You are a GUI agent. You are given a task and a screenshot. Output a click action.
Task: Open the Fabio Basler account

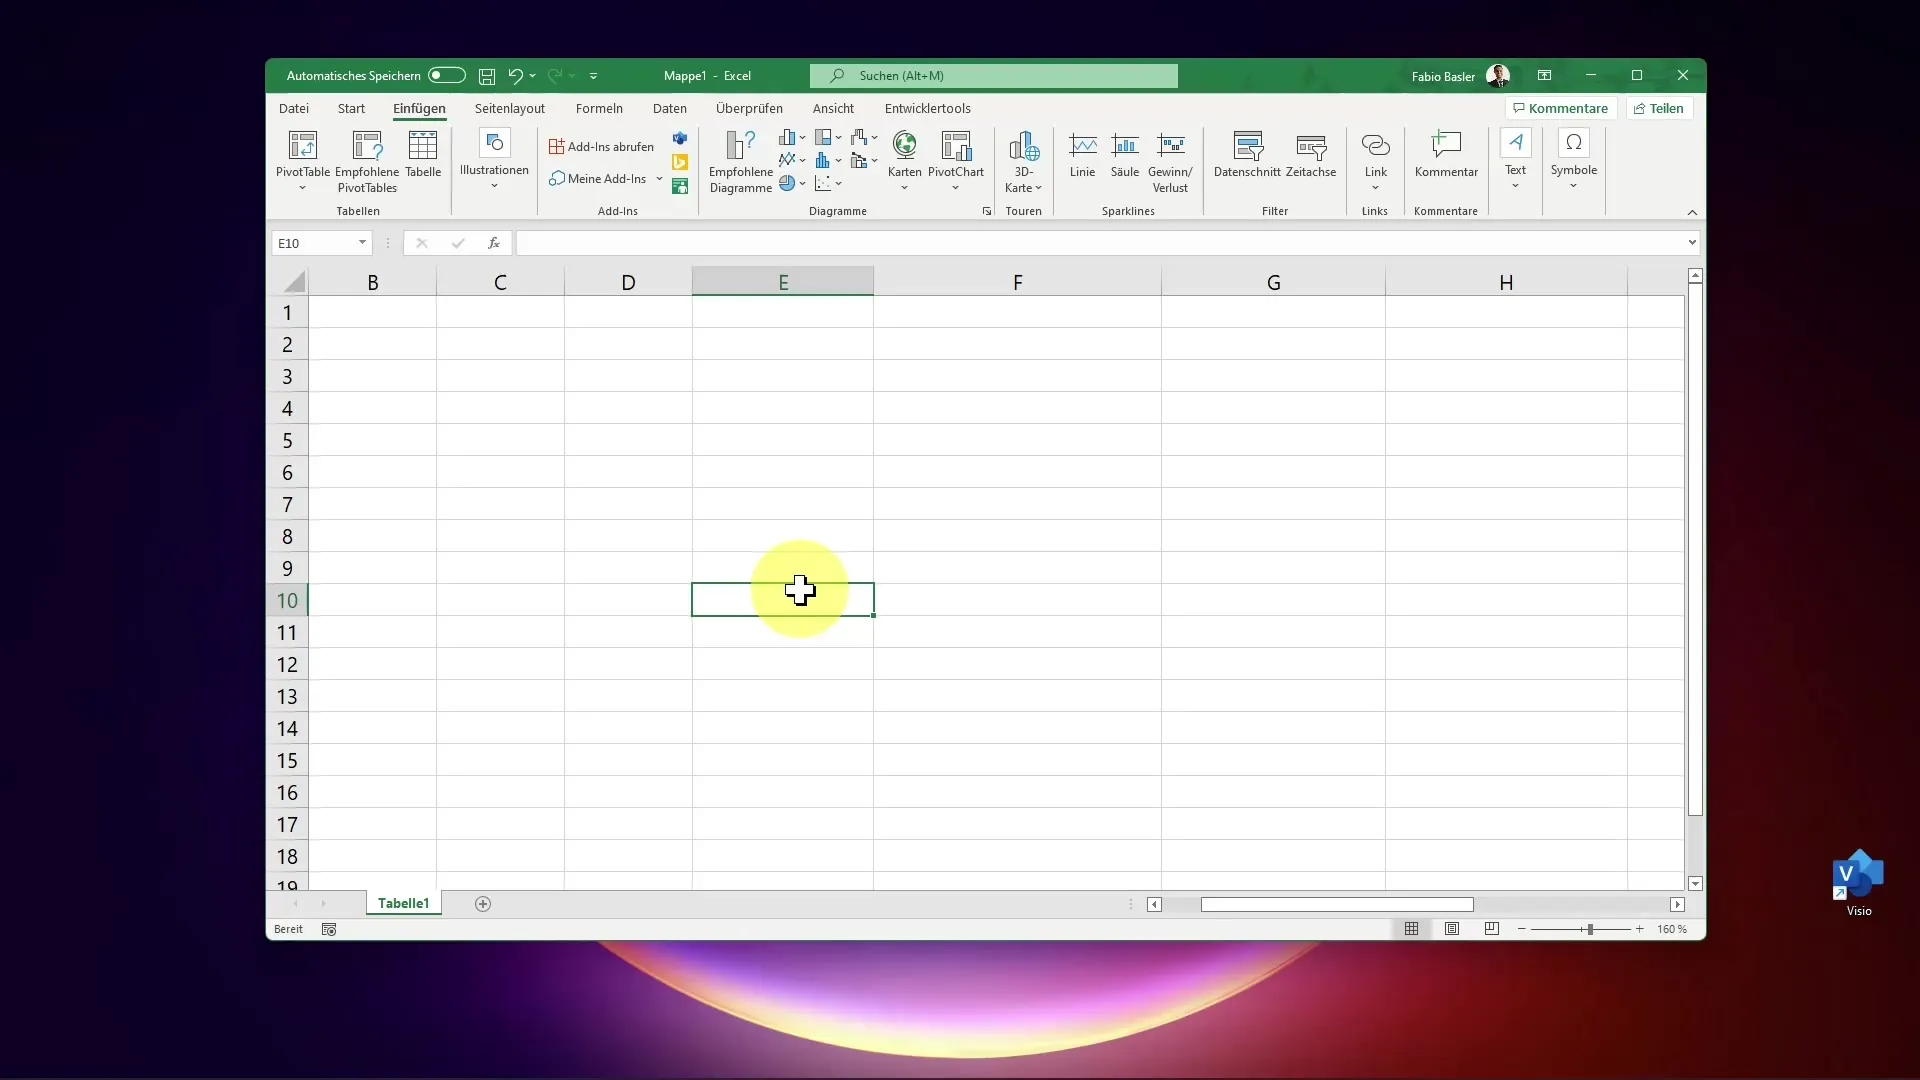pyautogui.click(x=1460, y=76)
